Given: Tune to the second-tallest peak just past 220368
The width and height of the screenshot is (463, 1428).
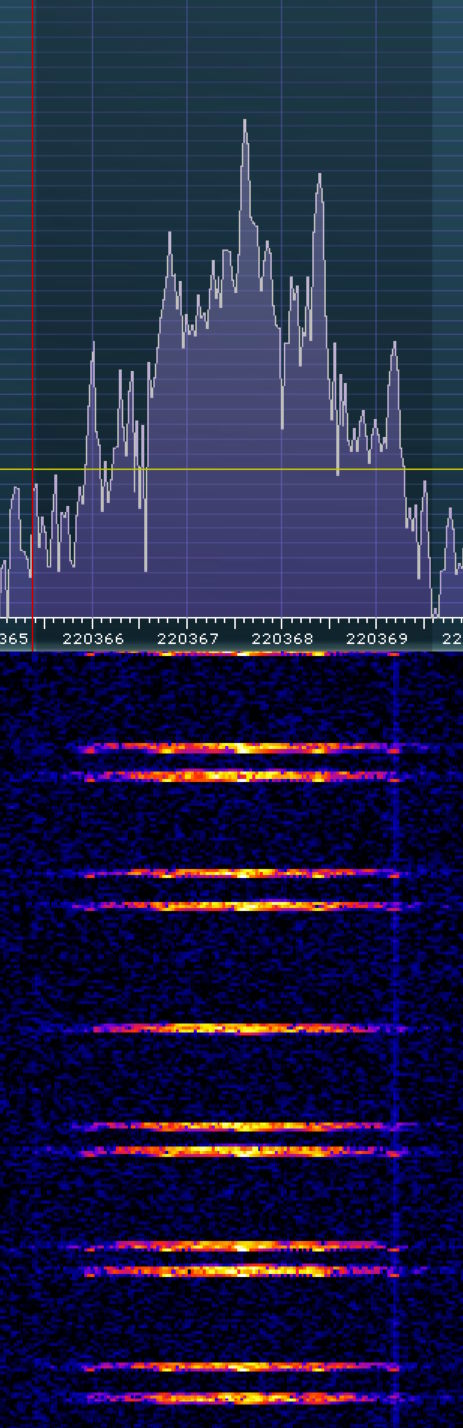Looking at the screenshot, I should click(x=319, y=177).
